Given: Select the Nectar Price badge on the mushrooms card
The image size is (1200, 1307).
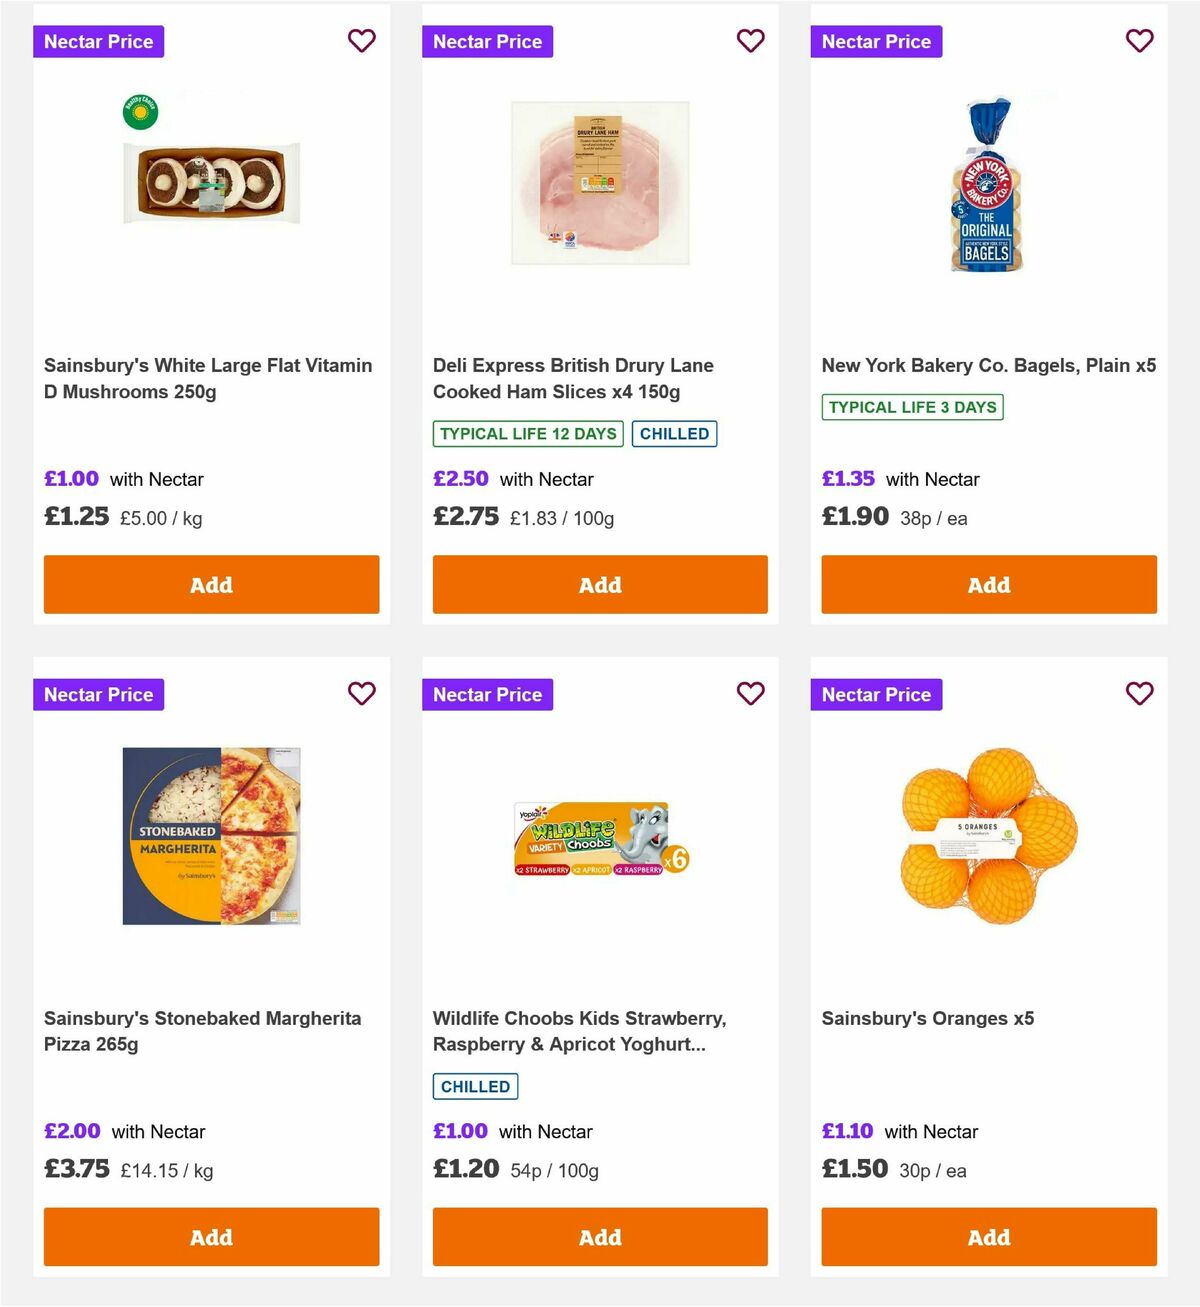Looking at the screenshot, I should [98, 41].
